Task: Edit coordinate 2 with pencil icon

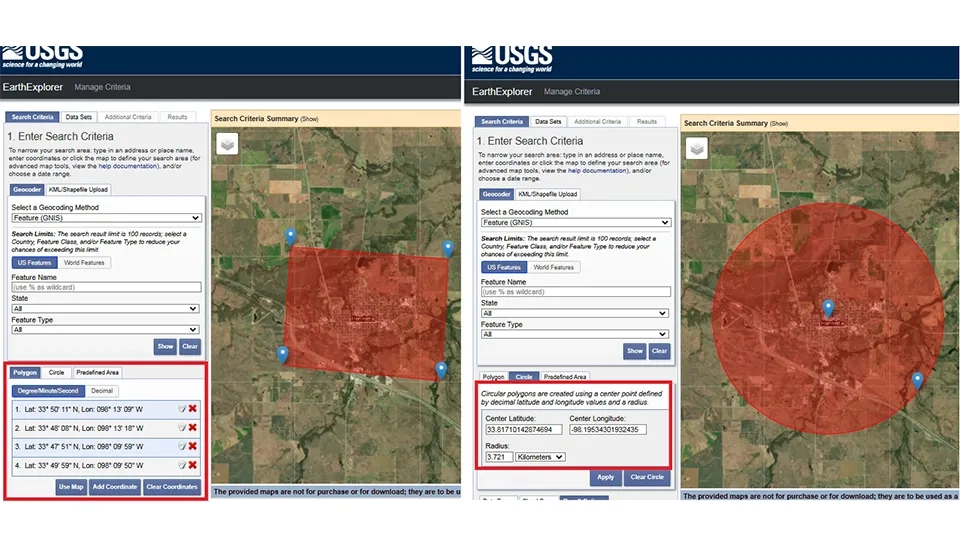Action: 182,428
